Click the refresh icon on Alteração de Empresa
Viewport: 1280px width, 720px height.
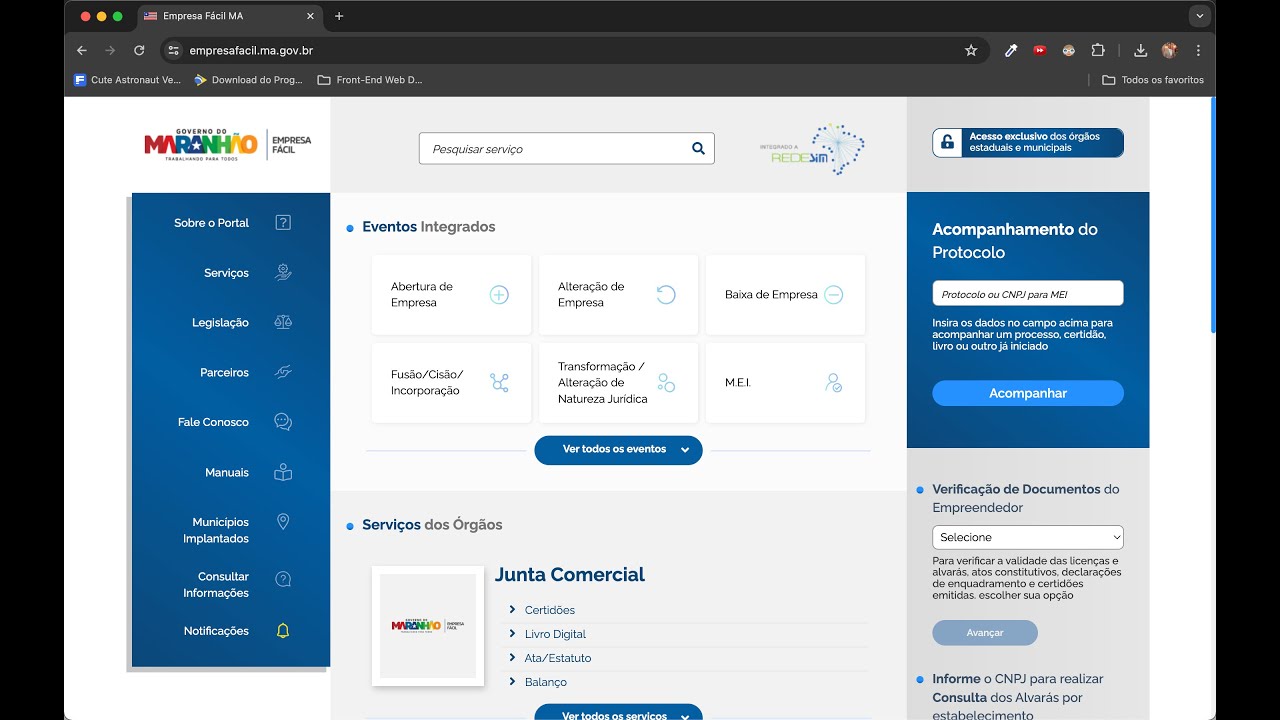[x=666, y=295]
